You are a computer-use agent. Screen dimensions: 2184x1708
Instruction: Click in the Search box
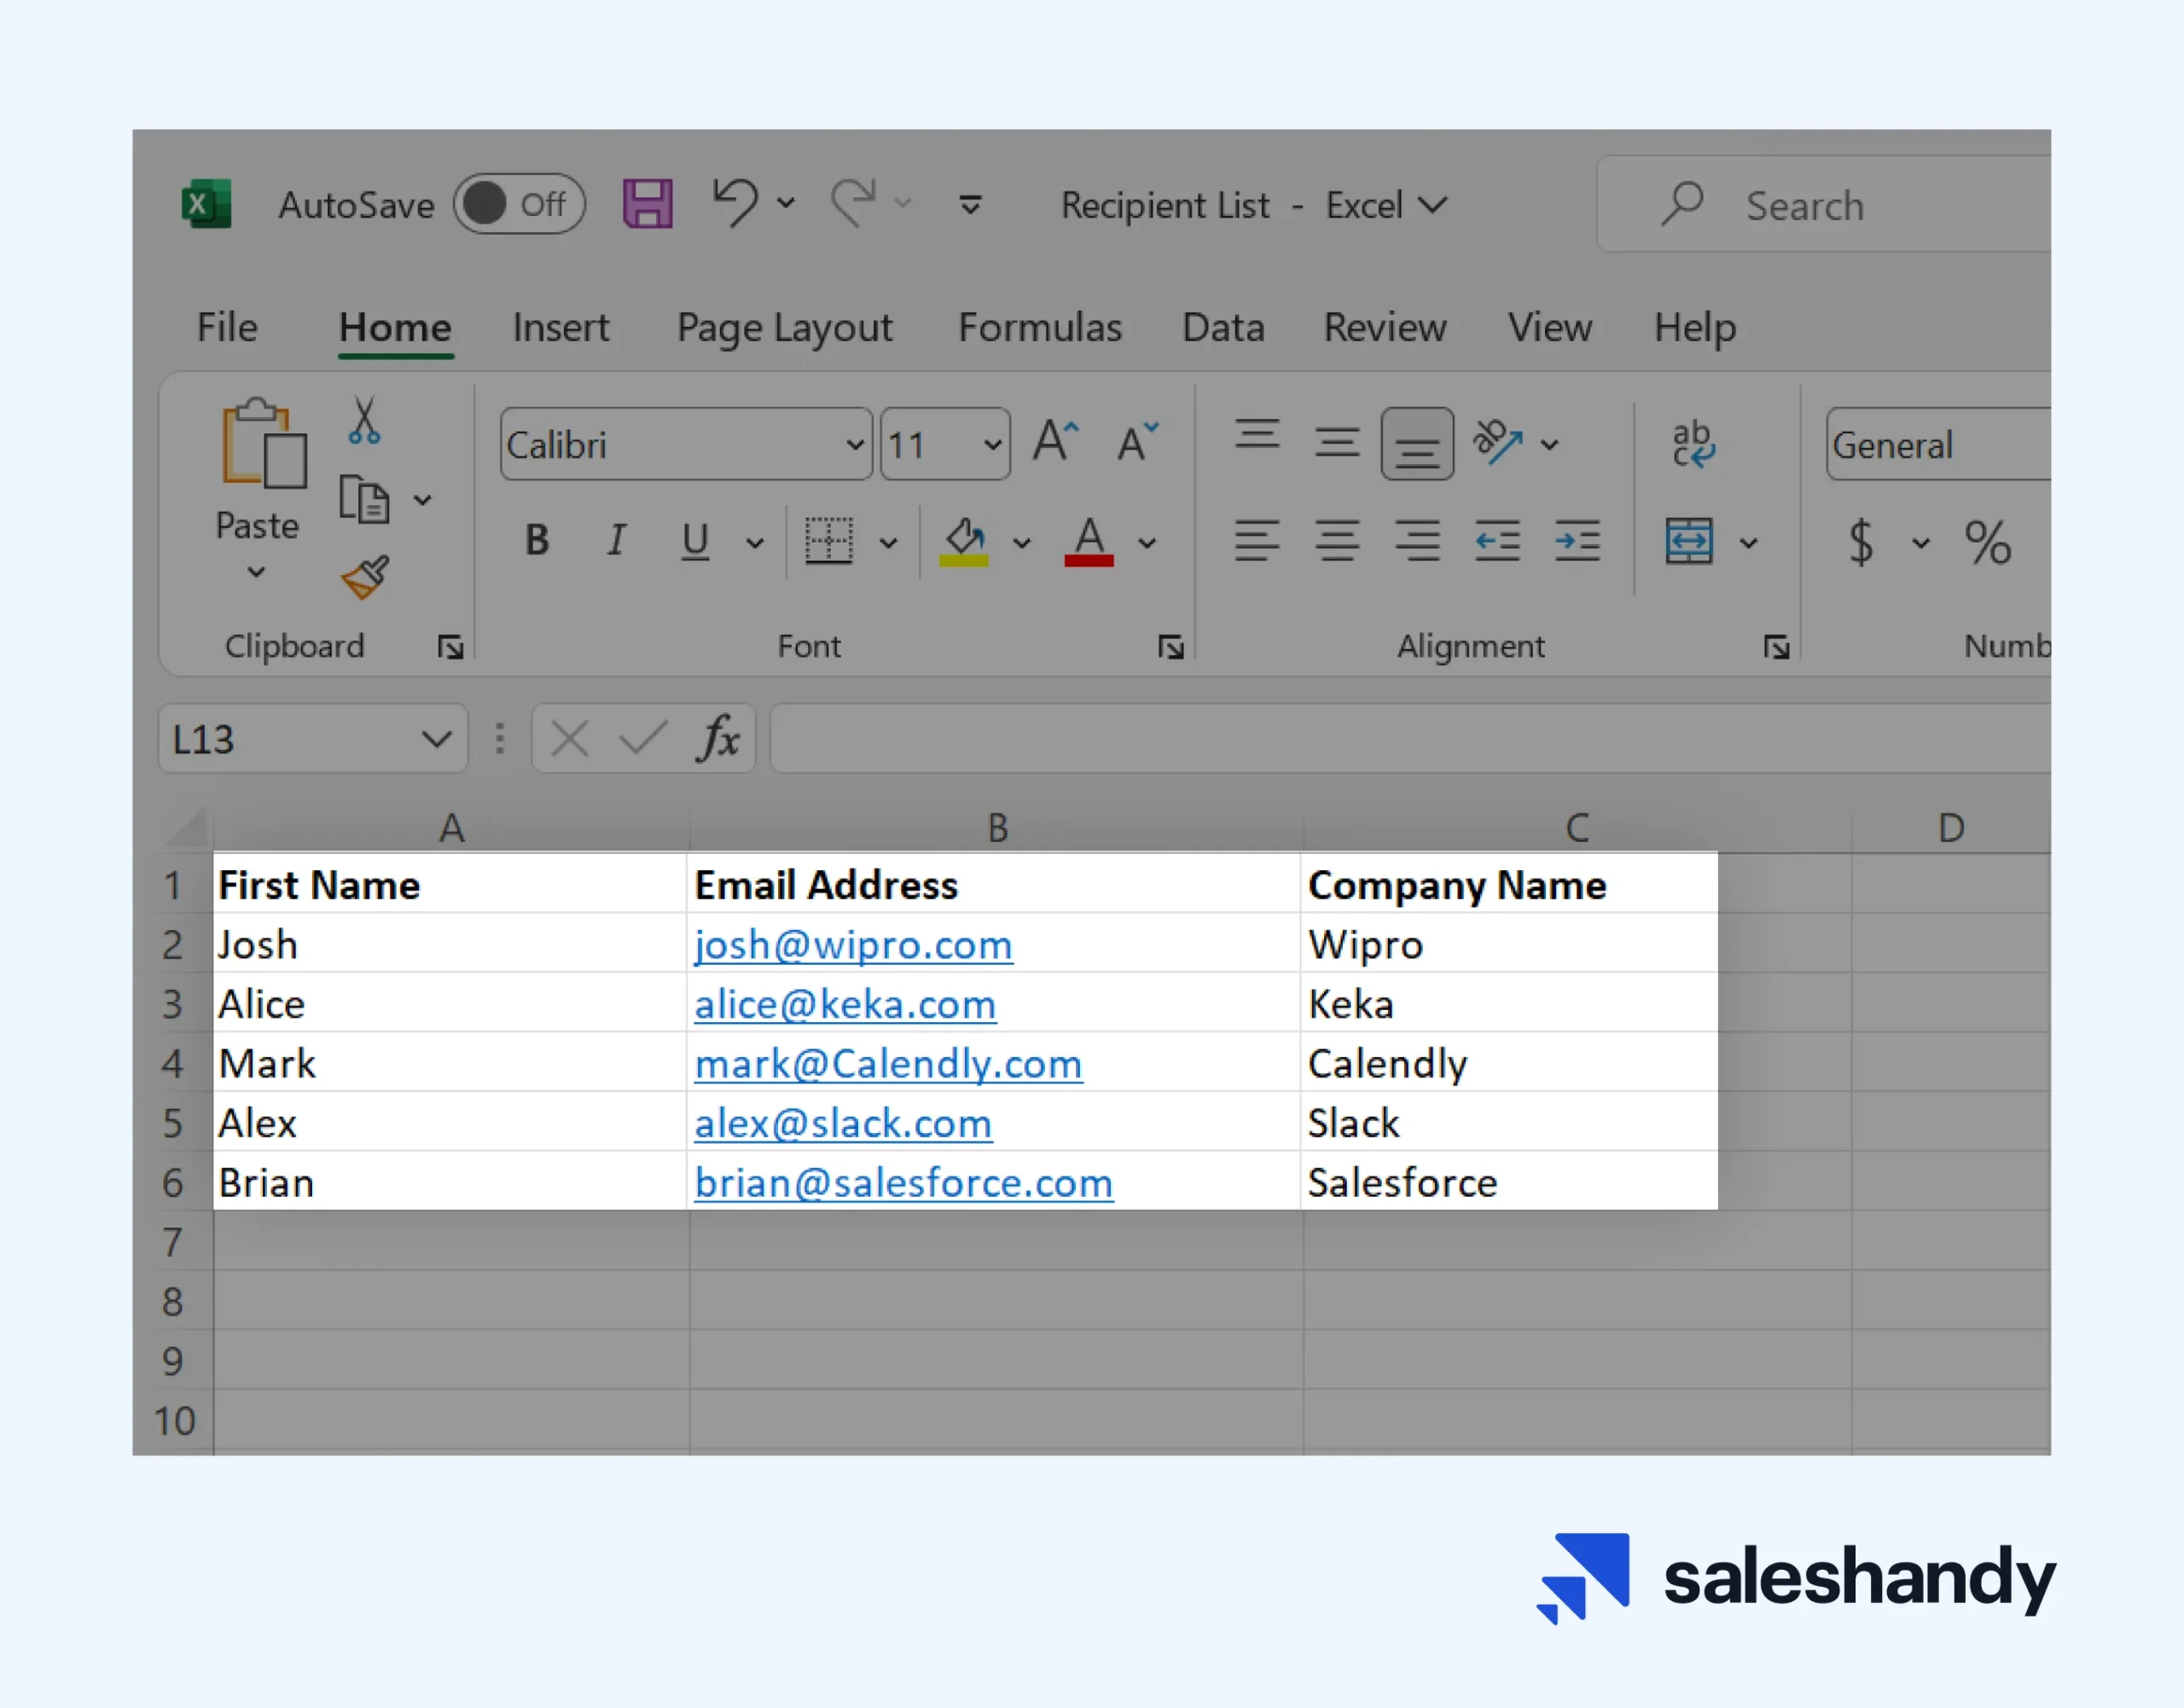[x=1824, y=205]
